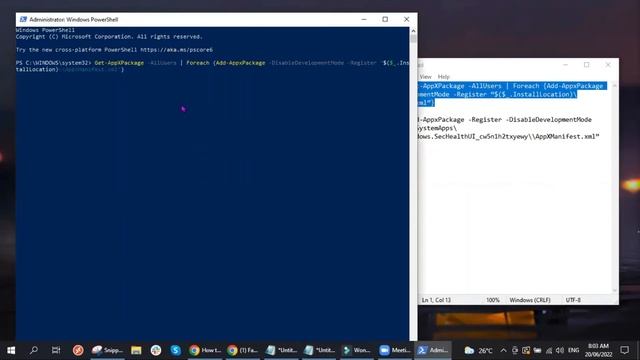Open the Notepad Help menu
This screenshot has height=360, width=640.
tap(443, 77)
